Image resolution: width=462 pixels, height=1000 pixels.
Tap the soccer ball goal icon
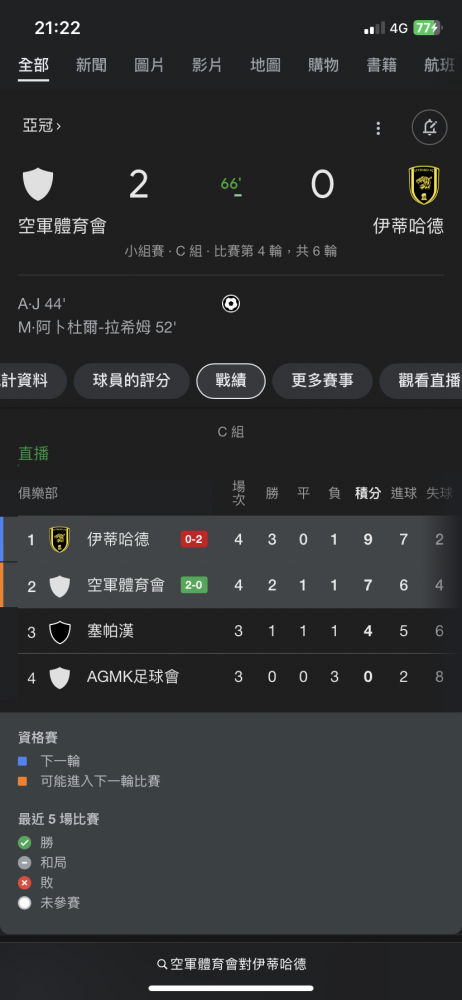tap(230, 304)
